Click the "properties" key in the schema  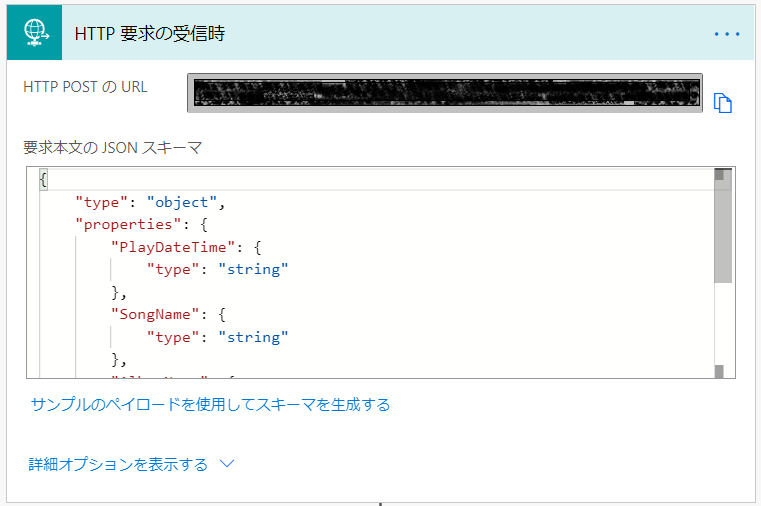pyautogui.click(x=128, y=224)
